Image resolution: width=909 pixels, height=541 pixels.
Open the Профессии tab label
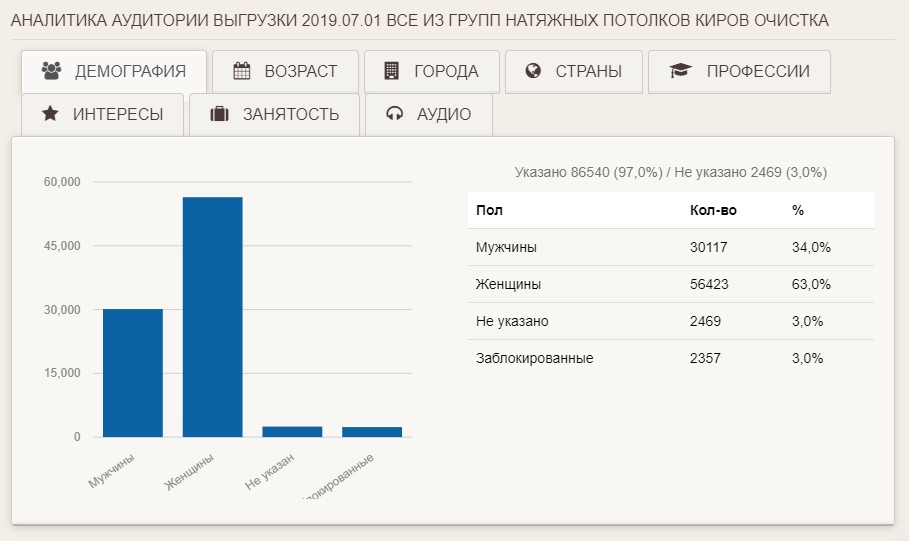758,71
